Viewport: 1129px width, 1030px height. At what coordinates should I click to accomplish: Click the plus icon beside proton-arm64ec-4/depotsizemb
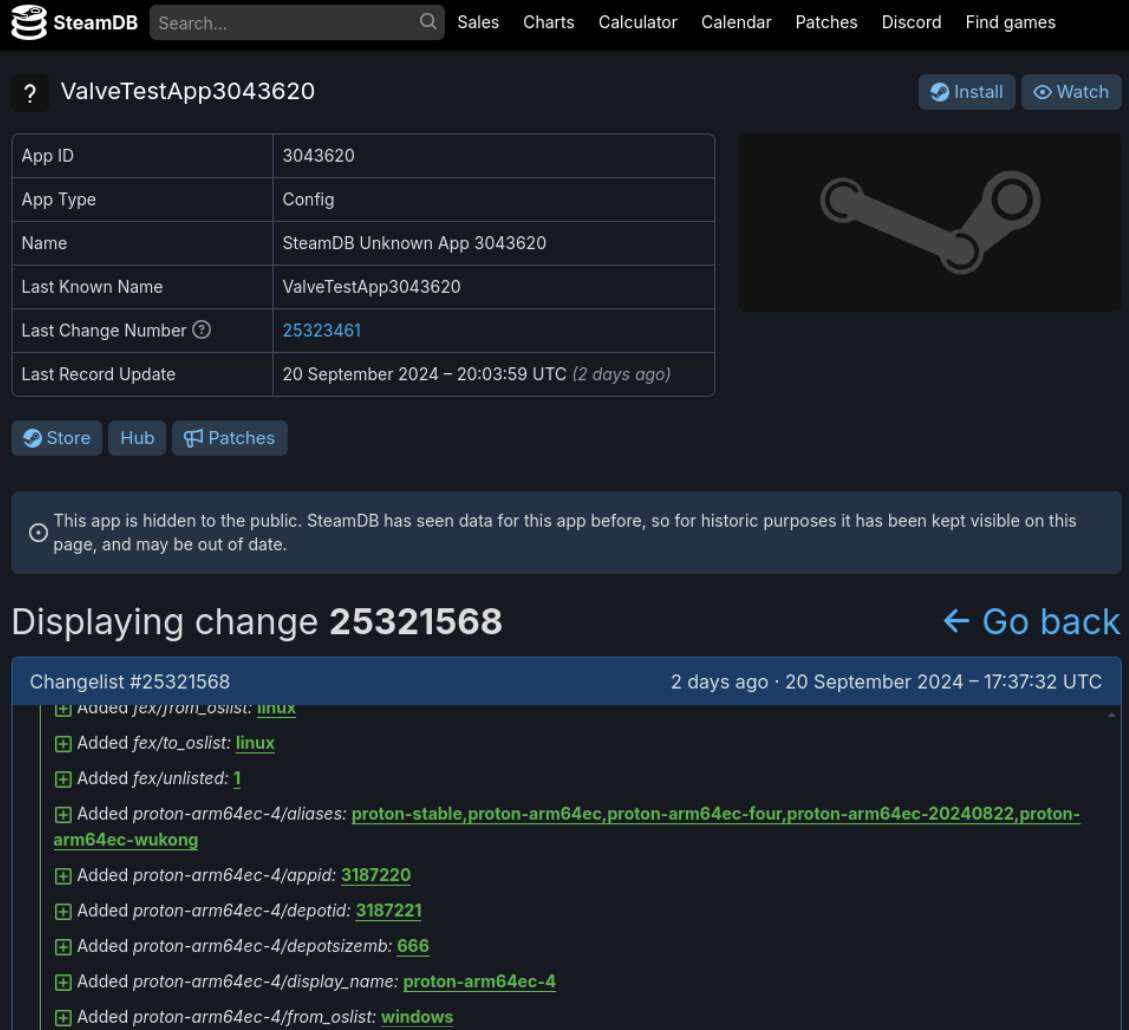(63, 947)
